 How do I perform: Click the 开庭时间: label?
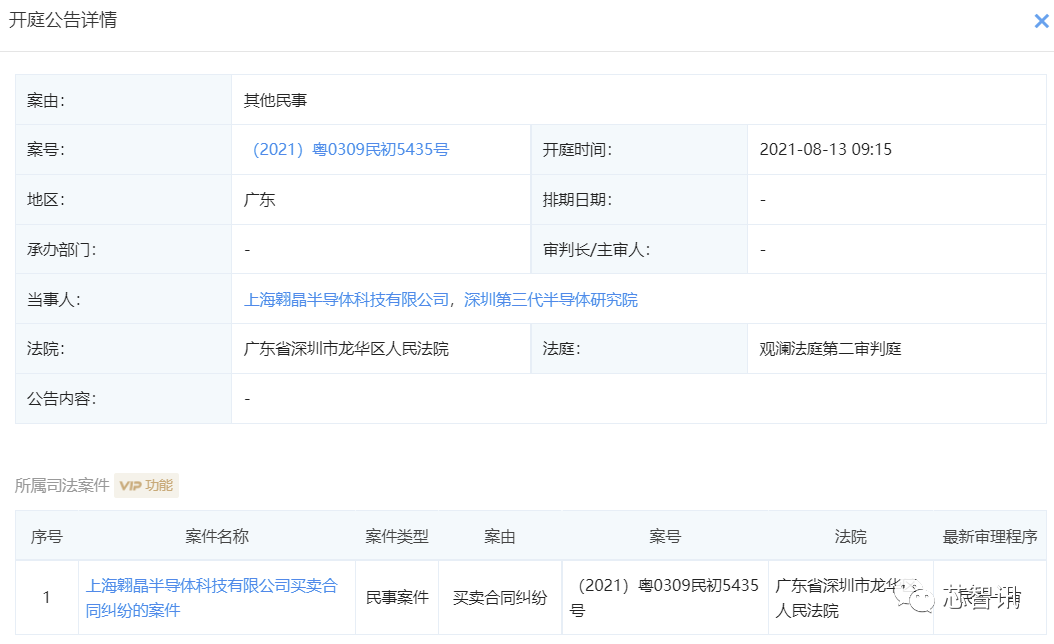tap(577, 149)
